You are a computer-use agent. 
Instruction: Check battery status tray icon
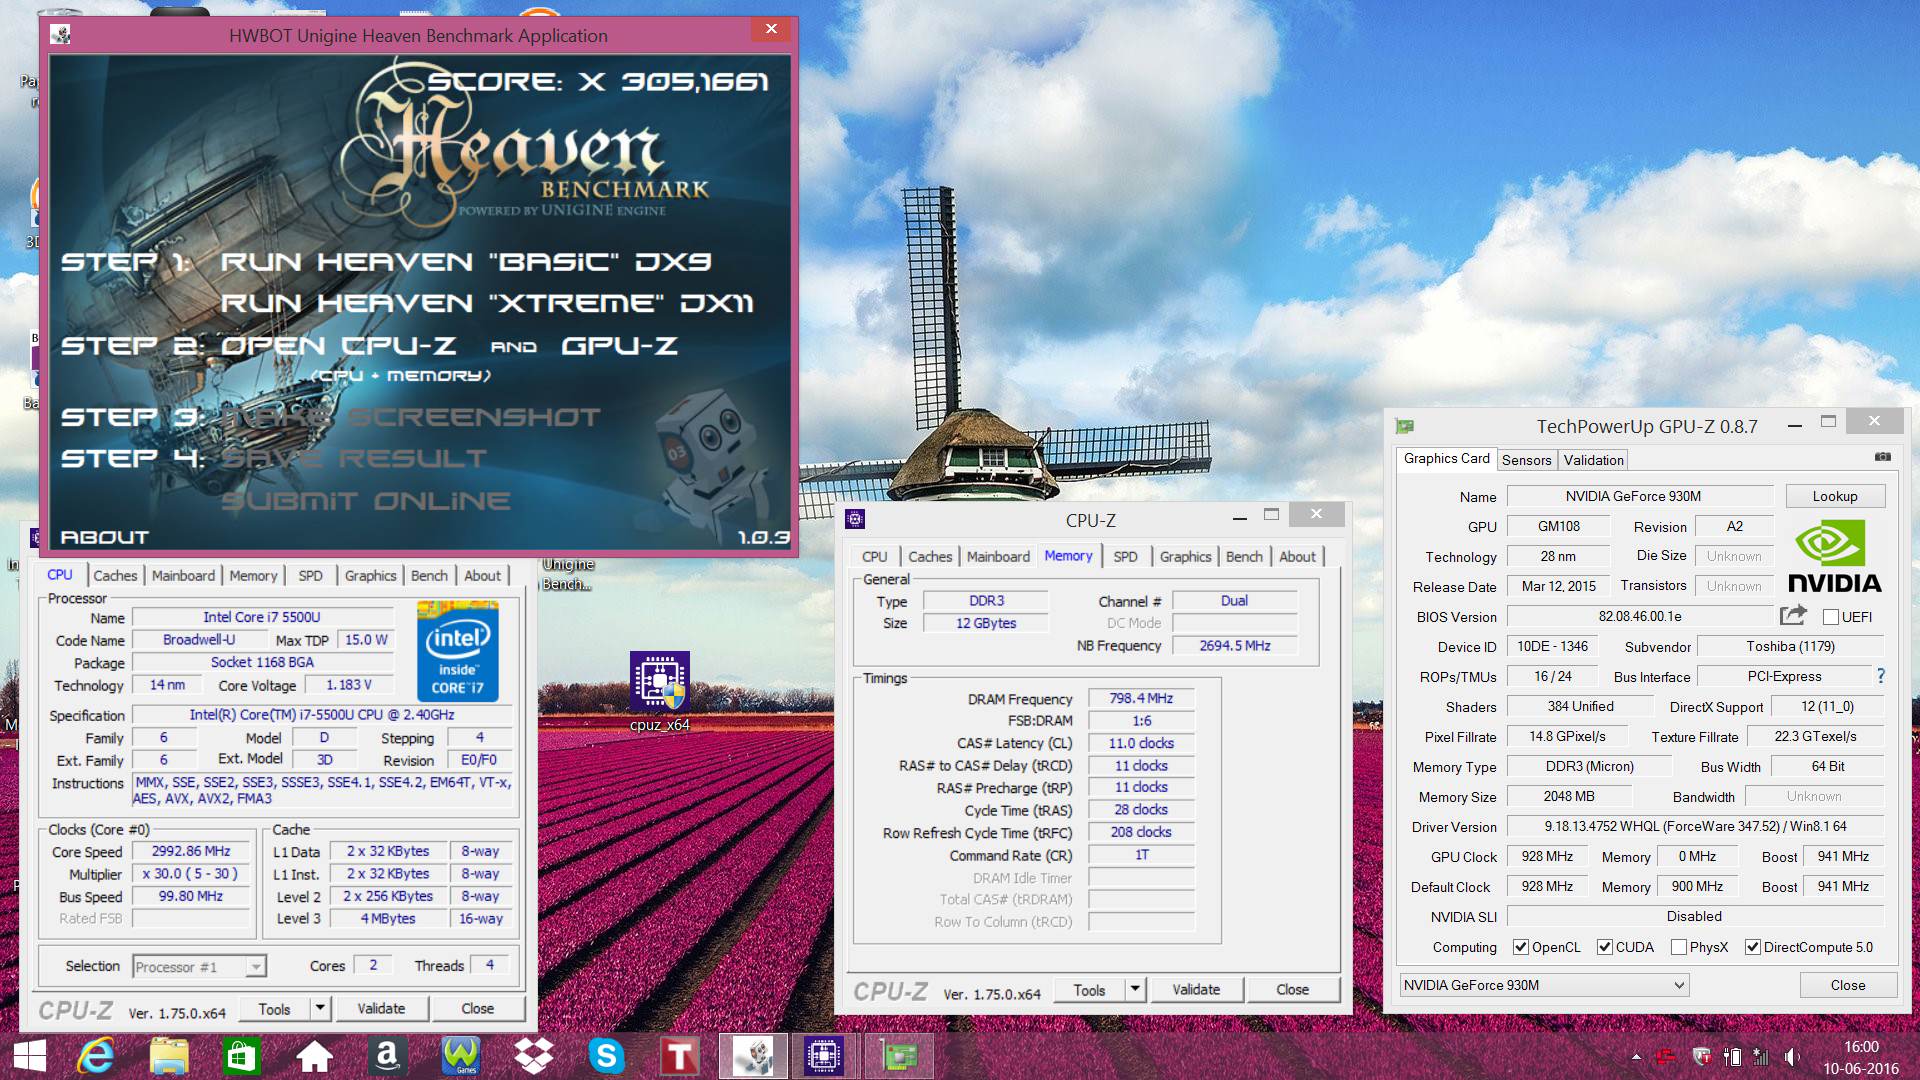[1732, 1057]
